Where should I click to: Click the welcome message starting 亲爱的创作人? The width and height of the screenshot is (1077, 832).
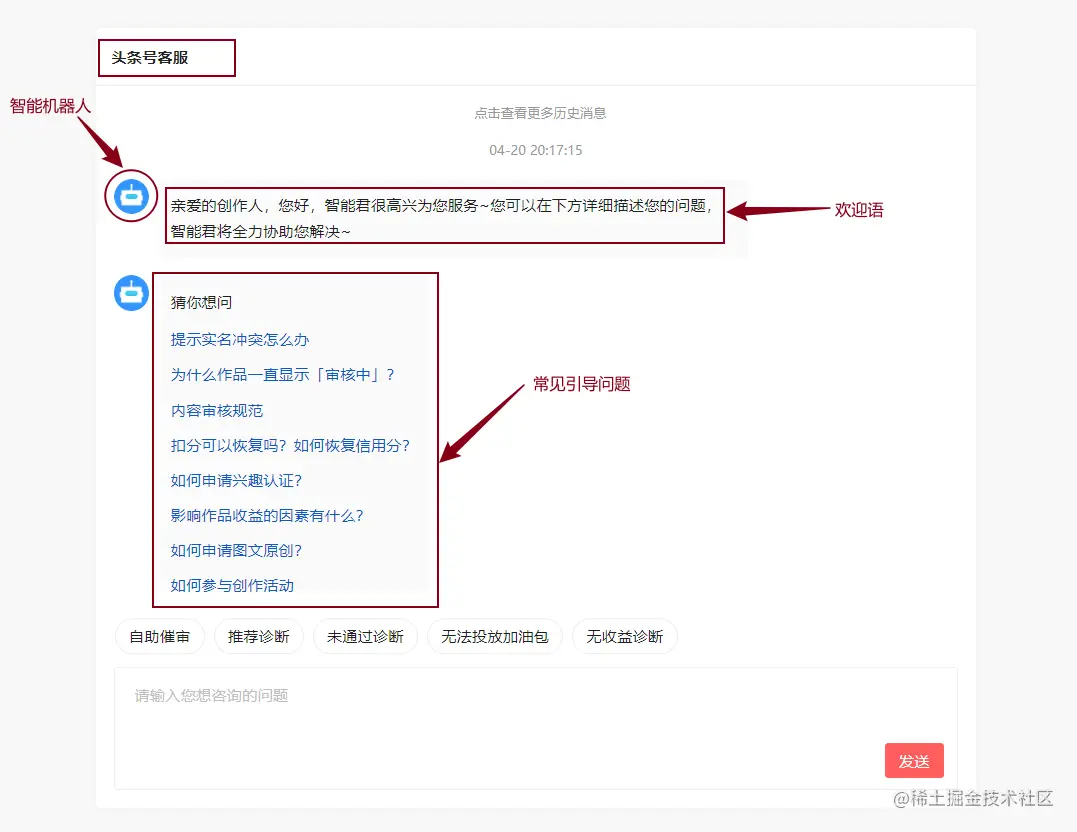click(x=444, y=218)
